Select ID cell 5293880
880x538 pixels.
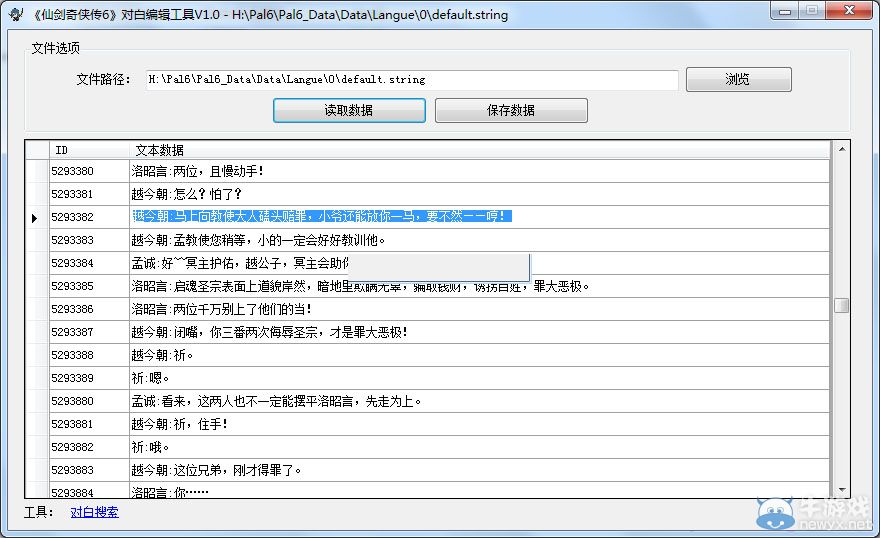[x=89, y=401]
